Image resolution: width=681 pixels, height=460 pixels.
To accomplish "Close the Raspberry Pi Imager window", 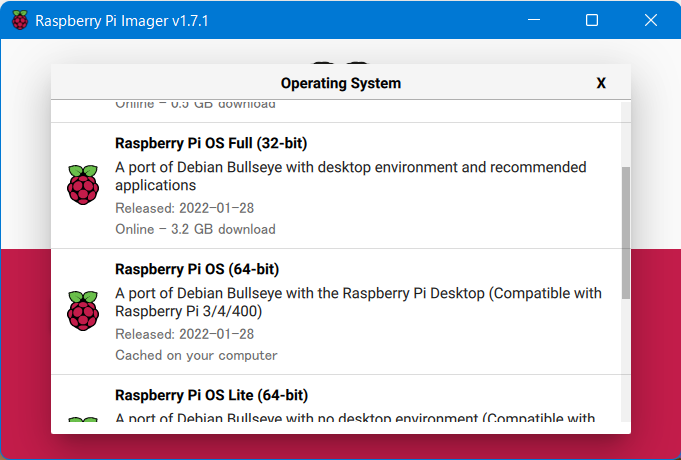I will click(x=649, y=20).
